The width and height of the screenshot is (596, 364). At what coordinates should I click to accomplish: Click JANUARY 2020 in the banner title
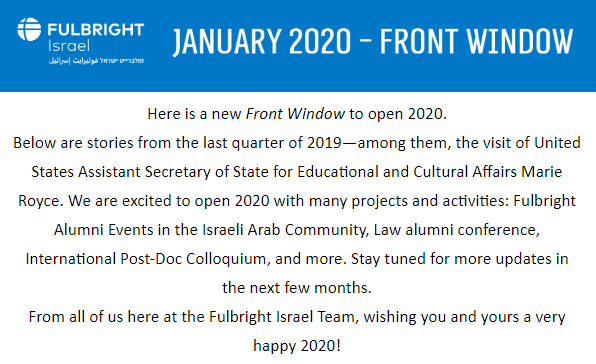point(262,41)
